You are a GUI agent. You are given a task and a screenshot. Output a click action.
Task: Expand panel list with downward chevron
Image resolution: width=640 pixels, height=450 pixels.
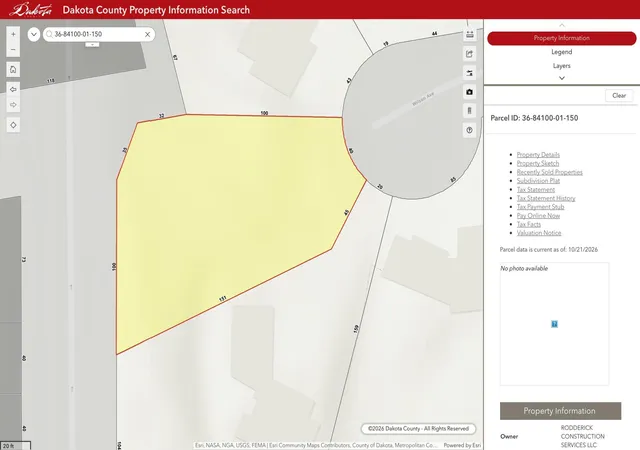(x=562, y=78)
